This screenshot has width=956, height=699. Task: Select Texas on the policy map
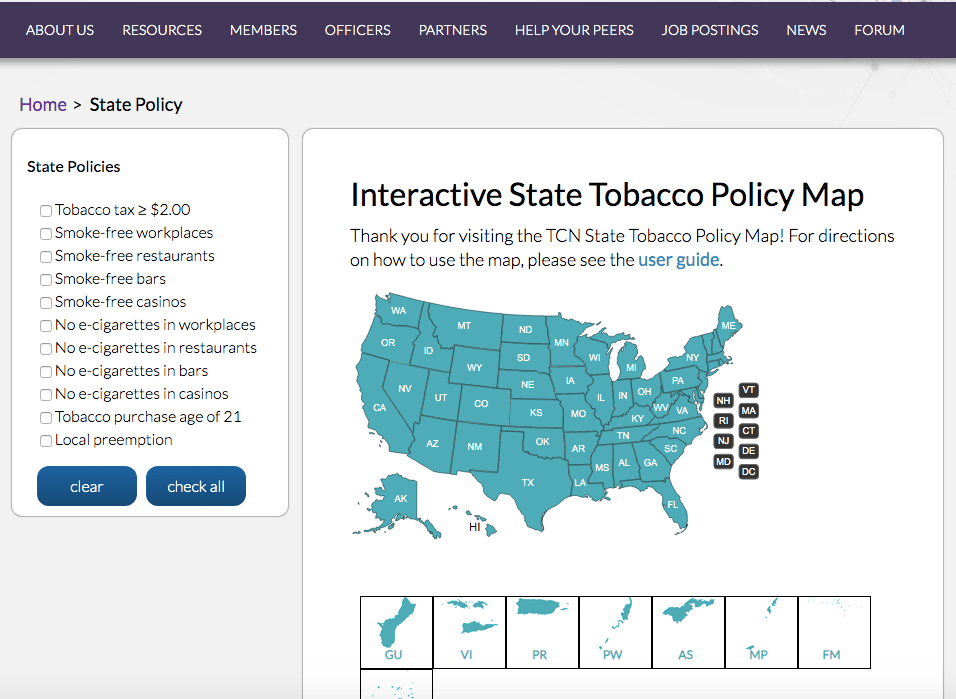click(527, 482)
